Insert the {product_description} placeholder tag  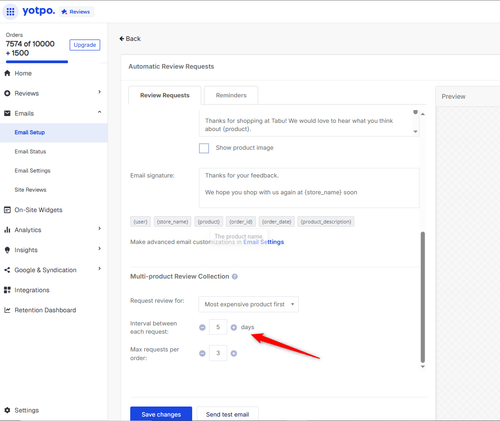click(326, 222)
